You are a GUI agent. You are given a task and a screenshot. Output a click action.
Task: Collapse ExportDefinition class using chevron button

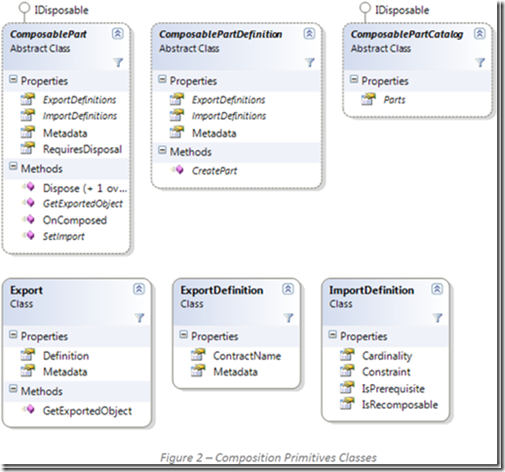288,289
